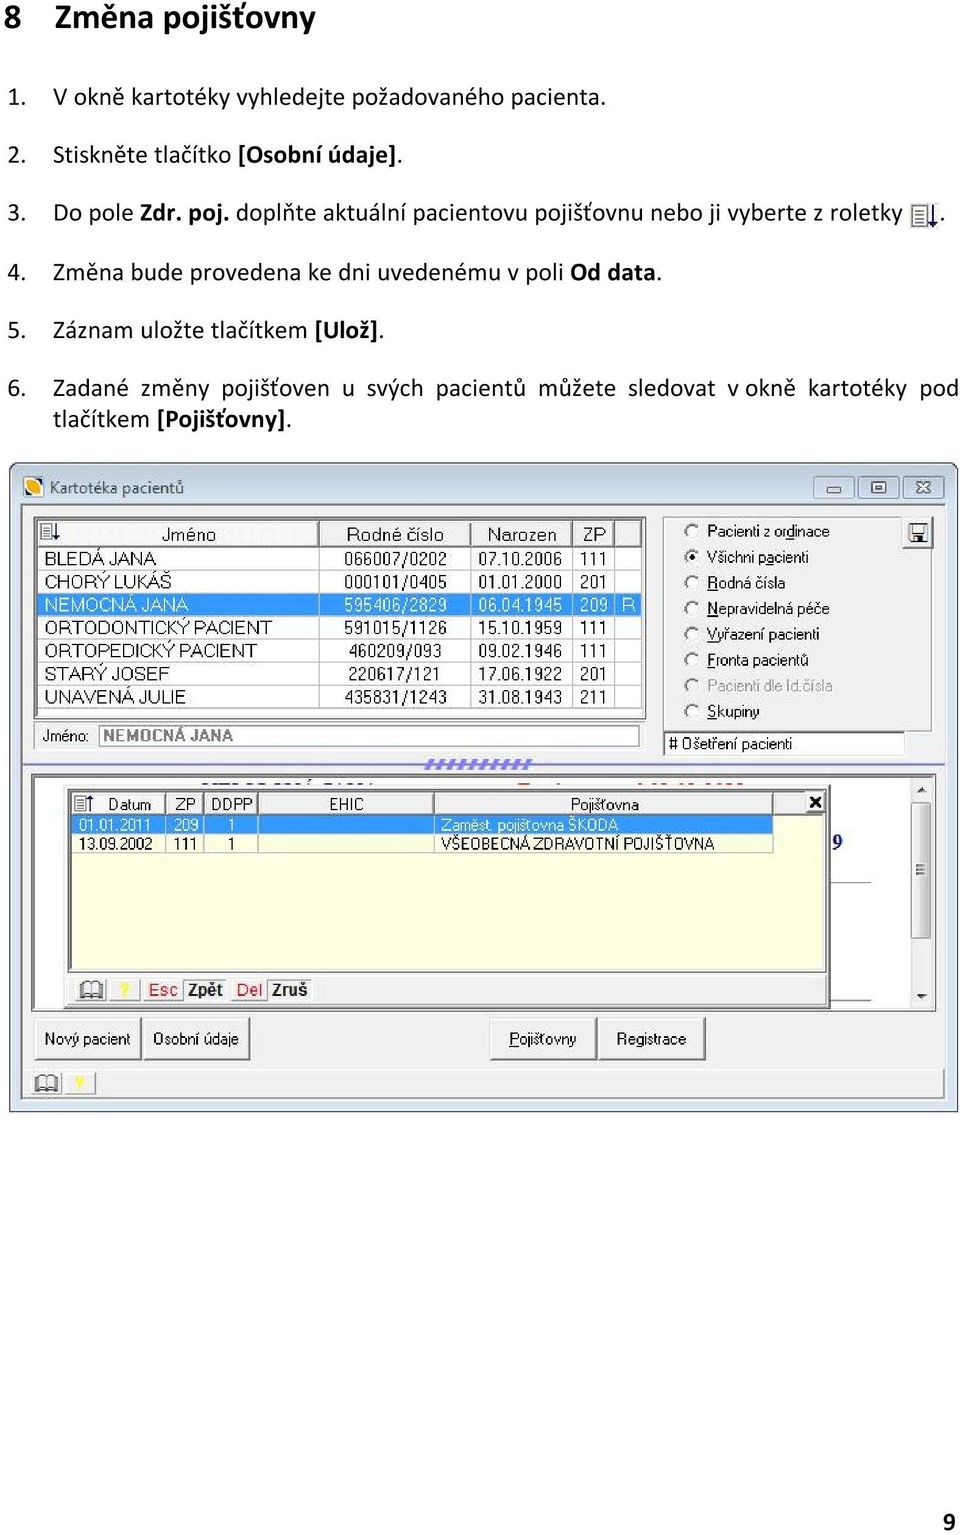Select patient row UNAVENÁ JULIE
The width and height of the screenshot is (960, 1535).
point(340,696)
